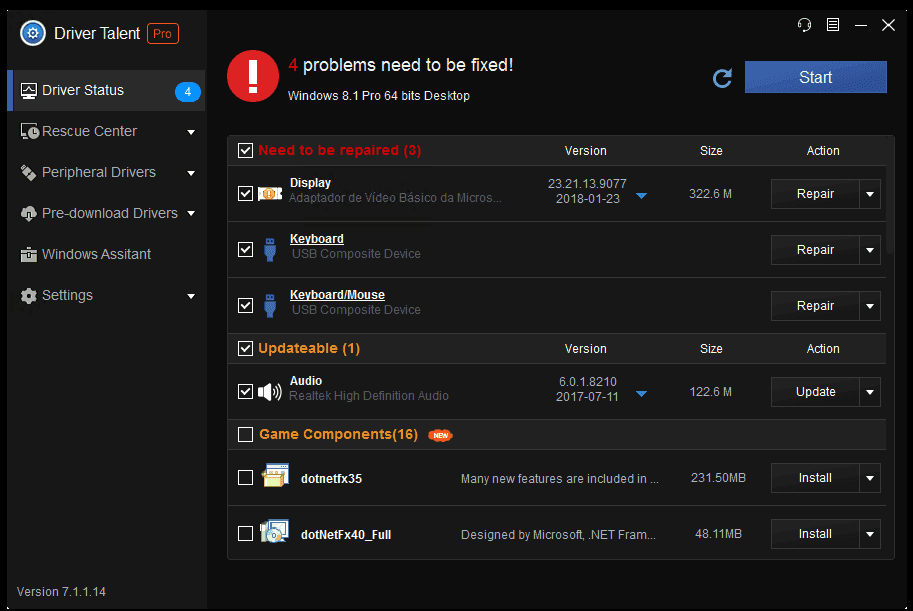913x611 pixels.
Task: Click the Display adapter device icon
Action: tap(270, 193)
